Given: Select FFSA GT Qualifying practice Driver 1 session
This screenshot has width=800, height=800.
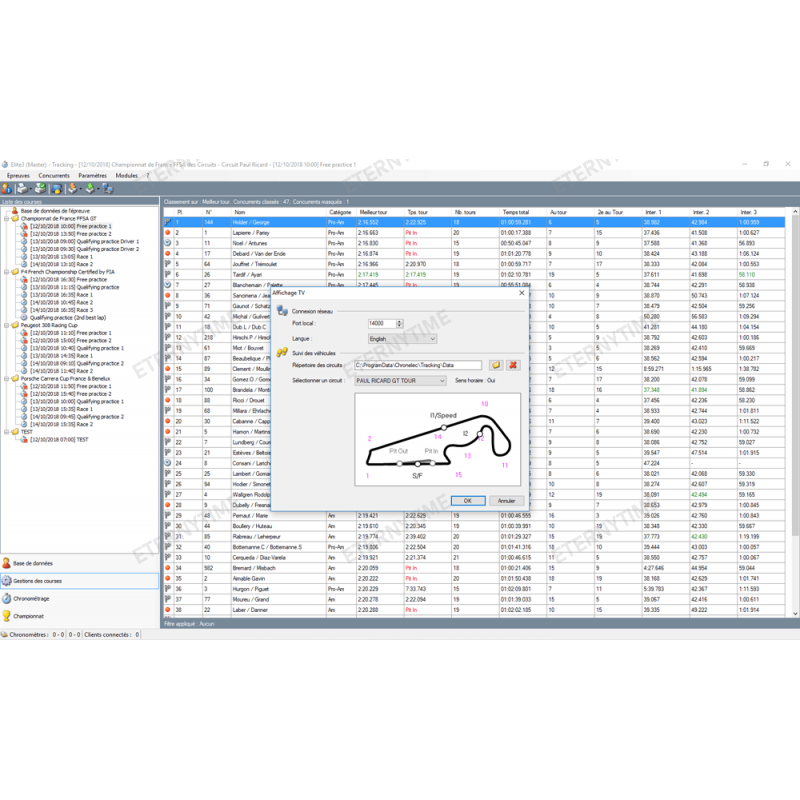Looking at the screenshot, I should 85,241.
